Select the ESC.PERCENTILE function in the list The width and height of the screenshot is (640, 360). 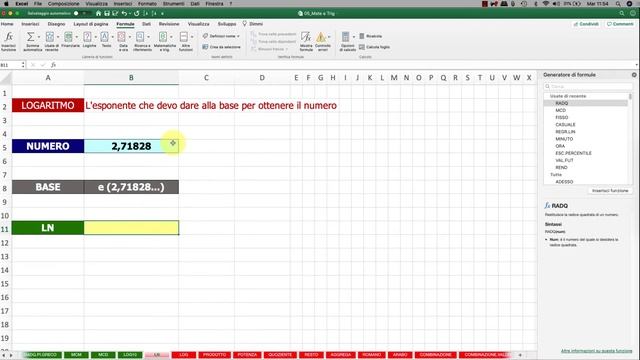573,153
